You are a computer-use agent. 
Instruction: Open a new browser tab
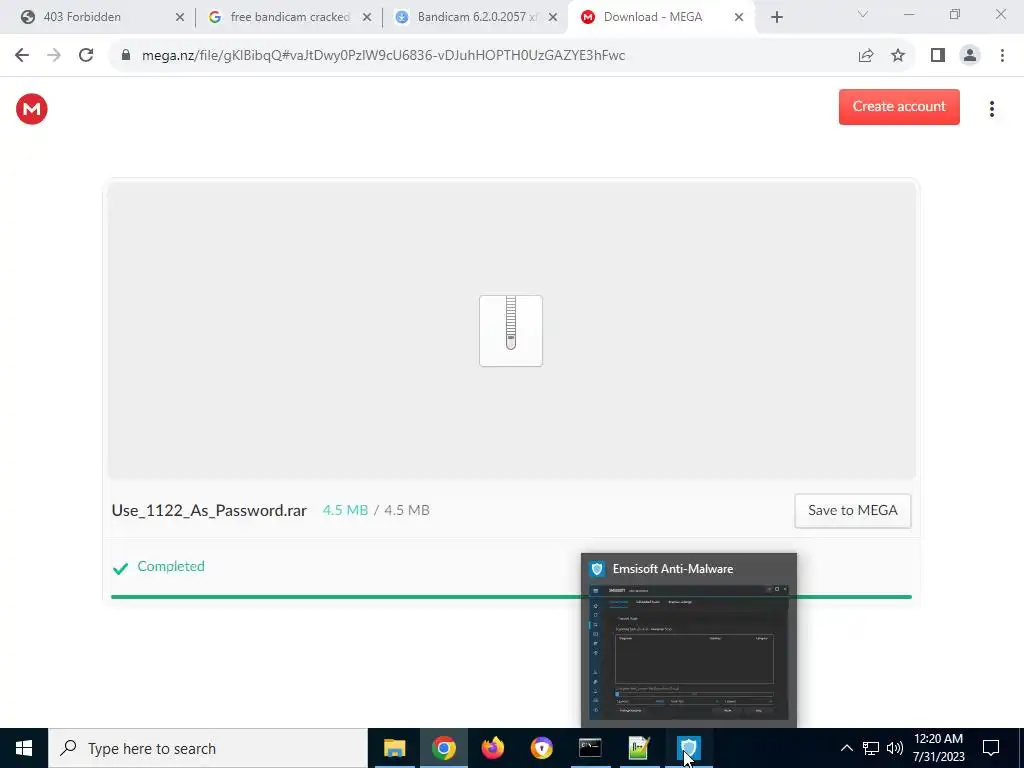tap(776, 17)
